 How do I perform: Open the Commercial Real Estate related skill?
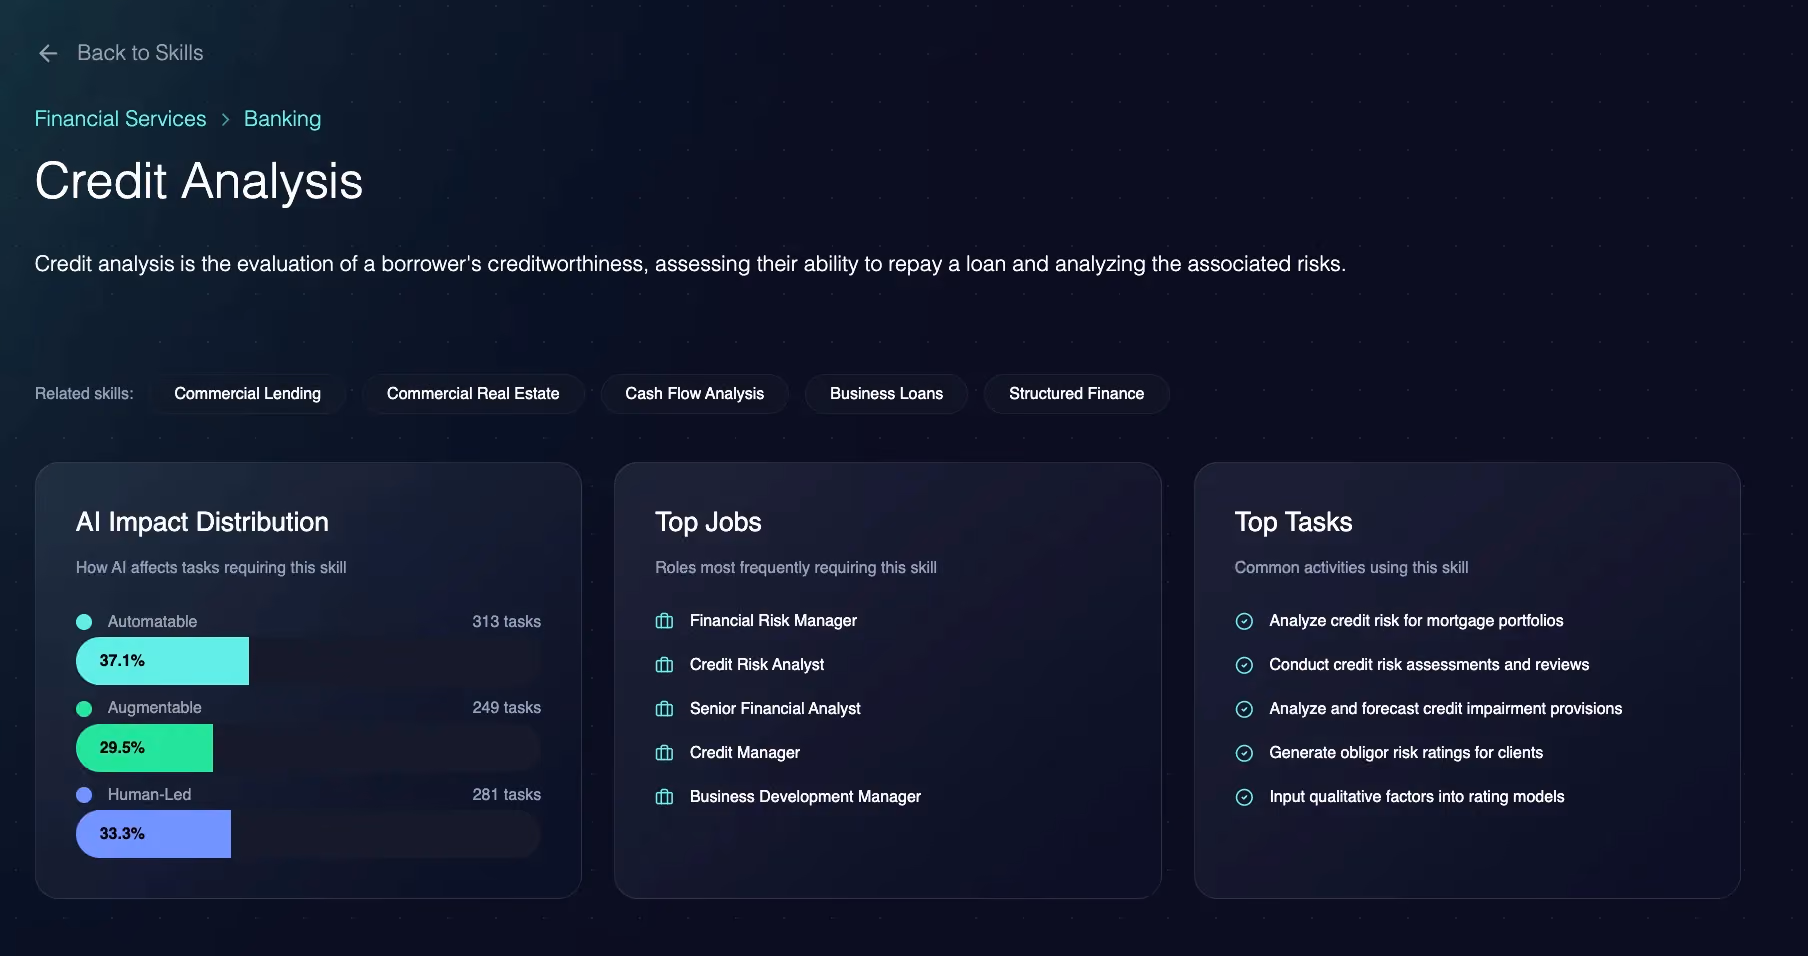(x=473, y=394)
